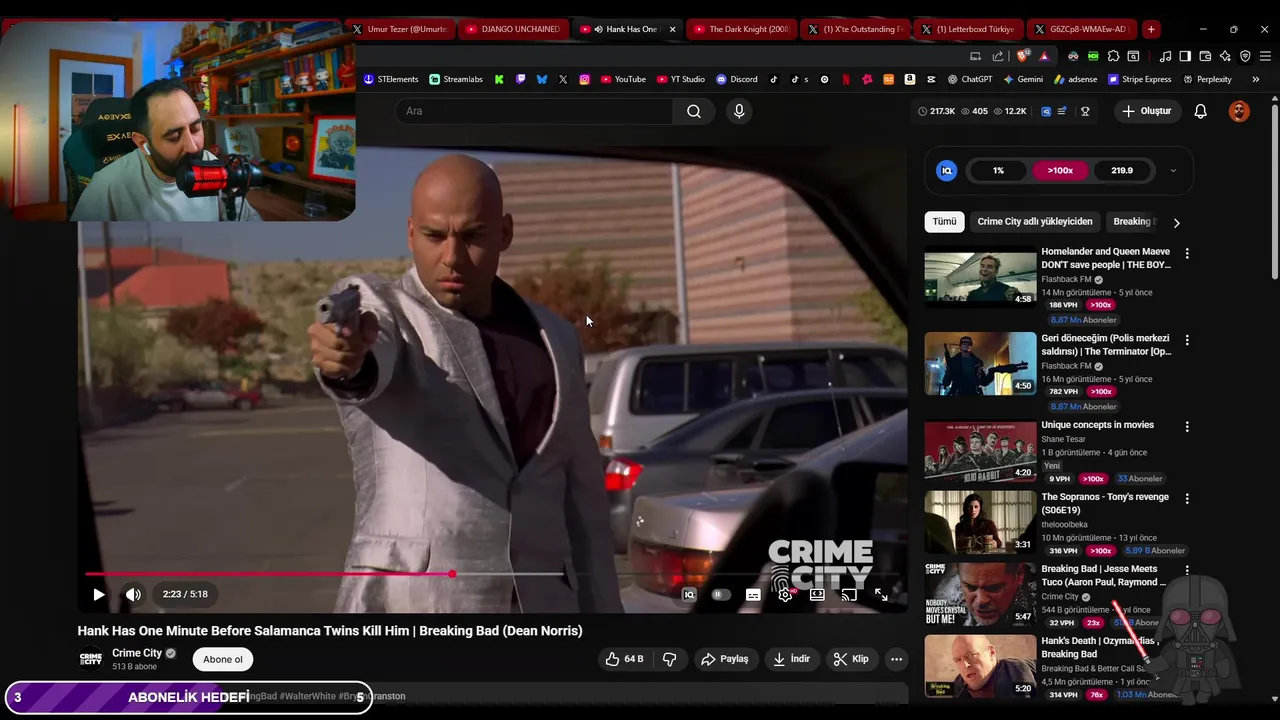
Task: Open Crime City channel name link
Action: pos(137,653)
